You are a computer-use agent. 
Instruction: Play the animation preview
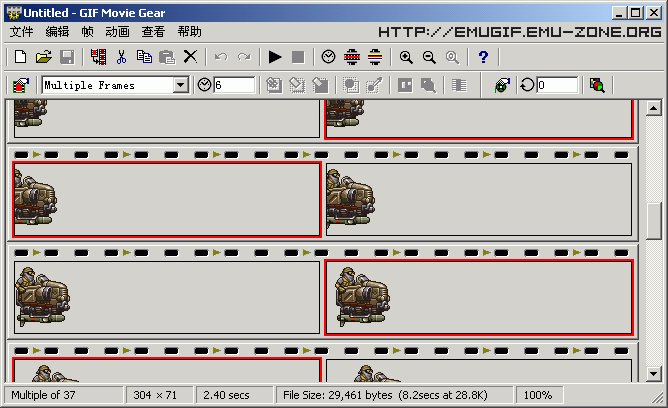275,57
